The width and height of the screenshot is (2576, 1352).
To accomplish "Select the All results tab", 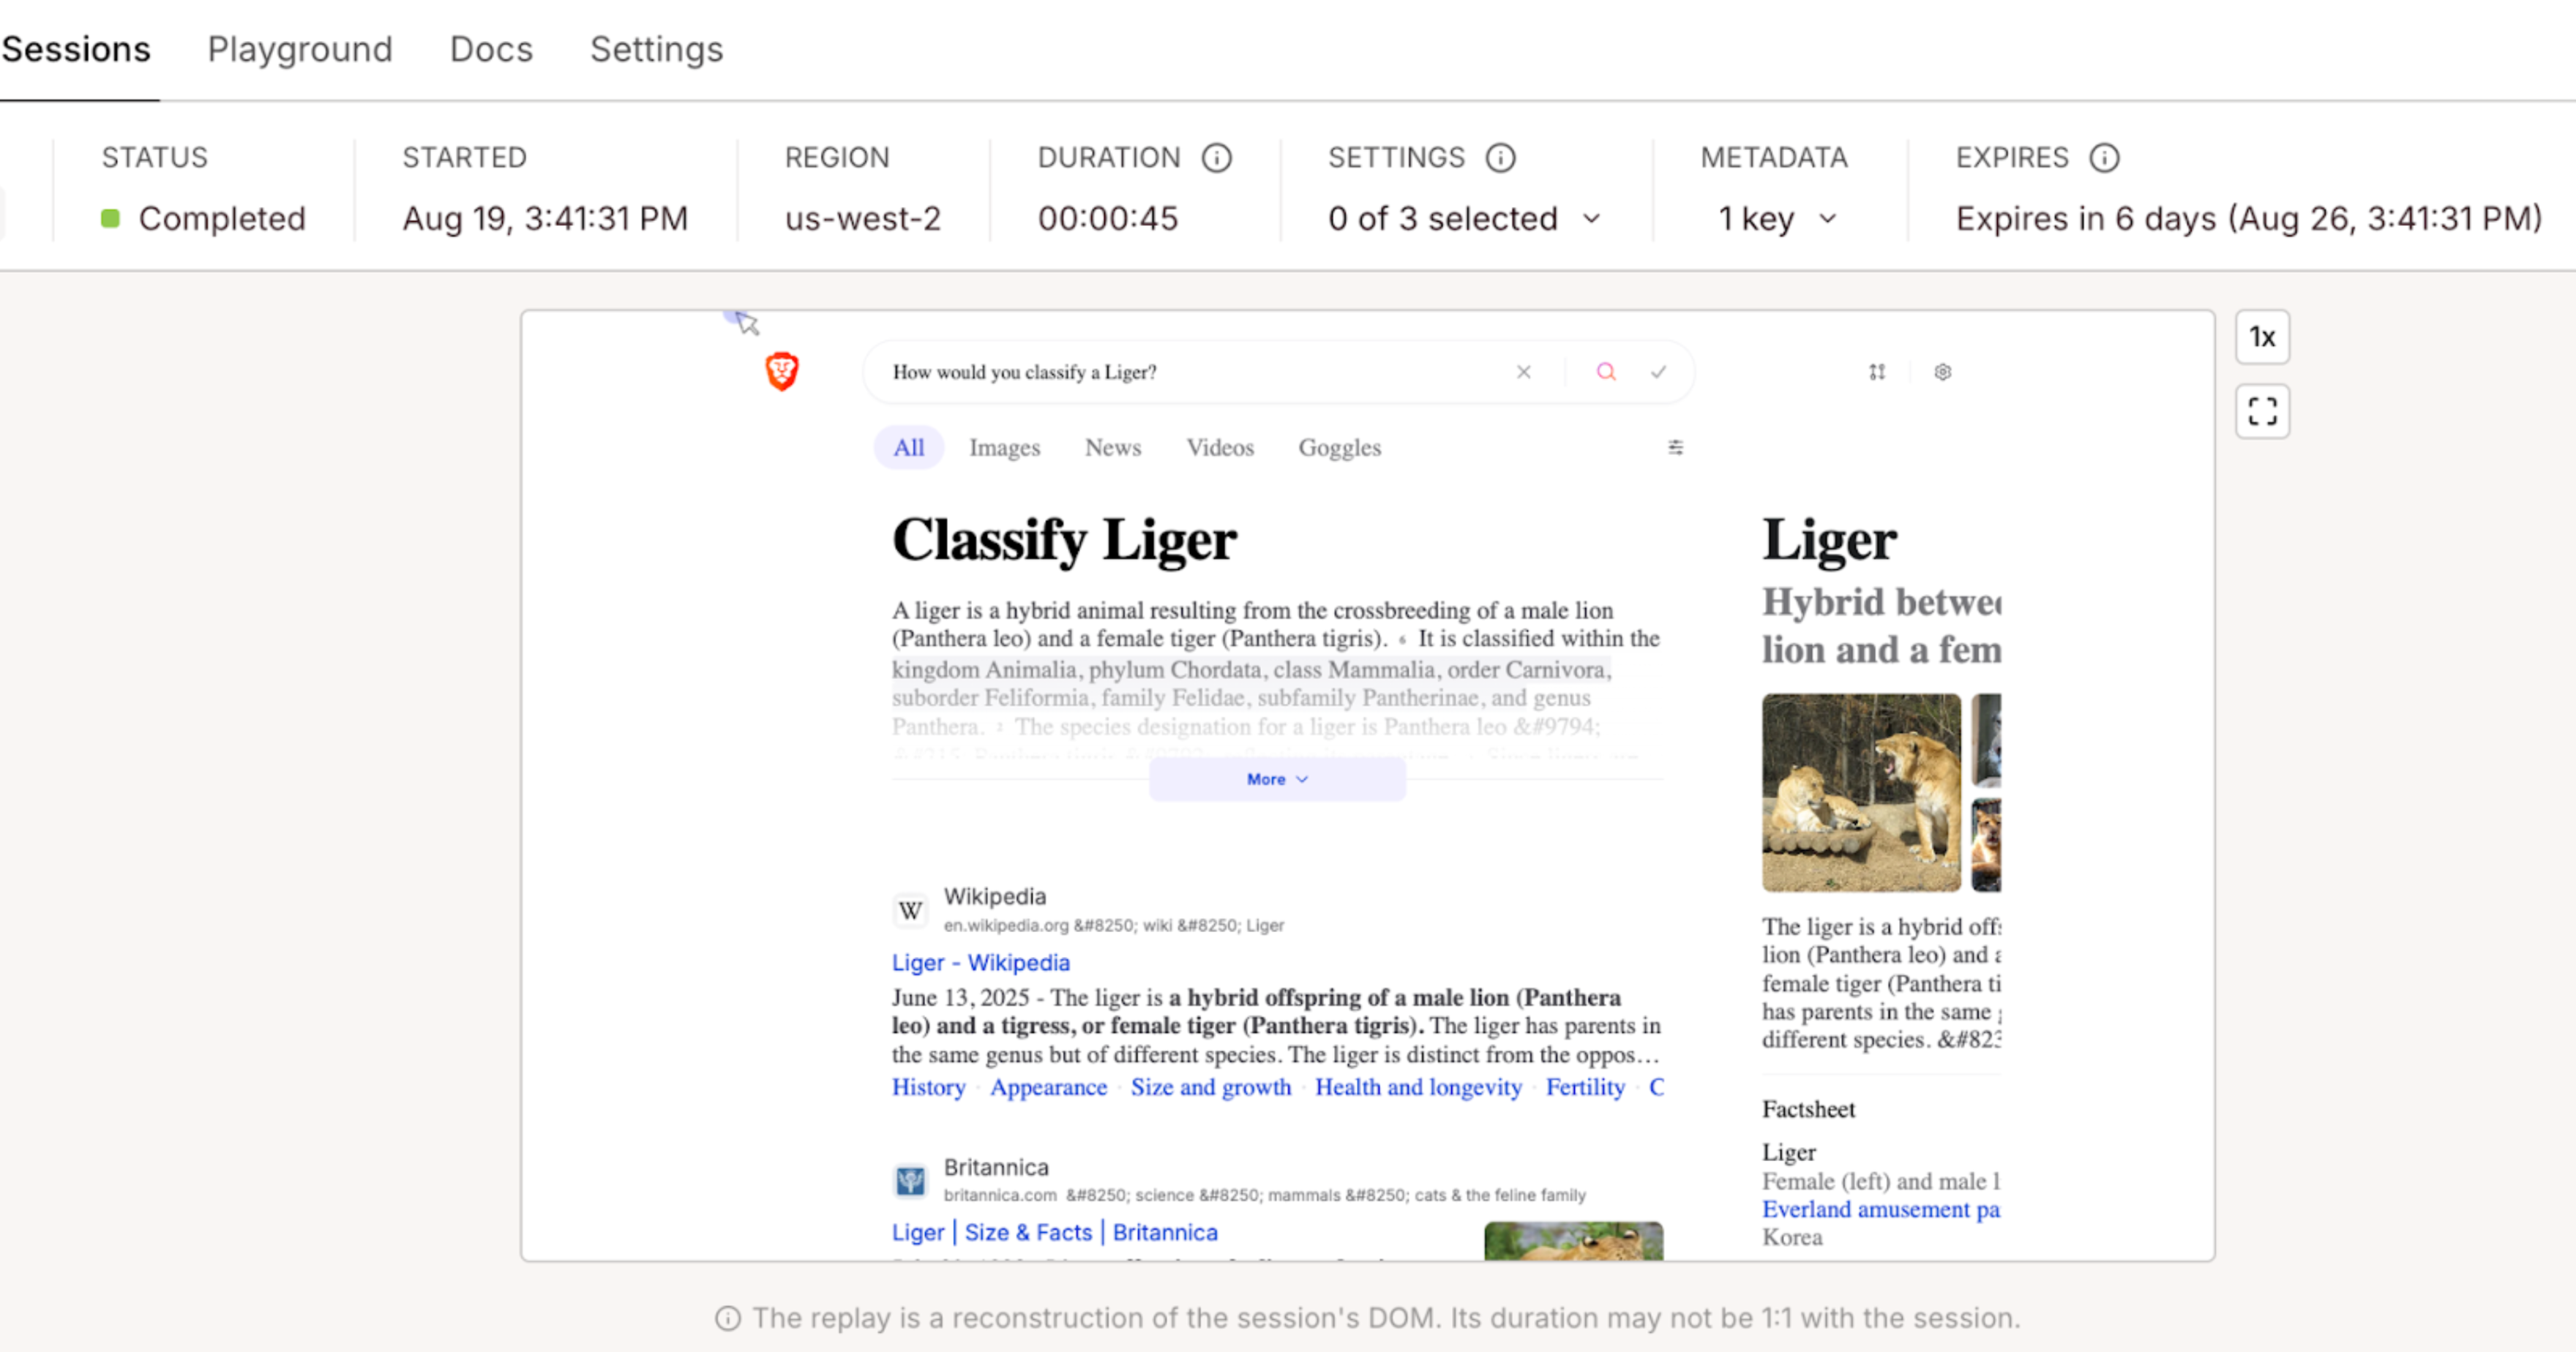I will click(908, 447).
